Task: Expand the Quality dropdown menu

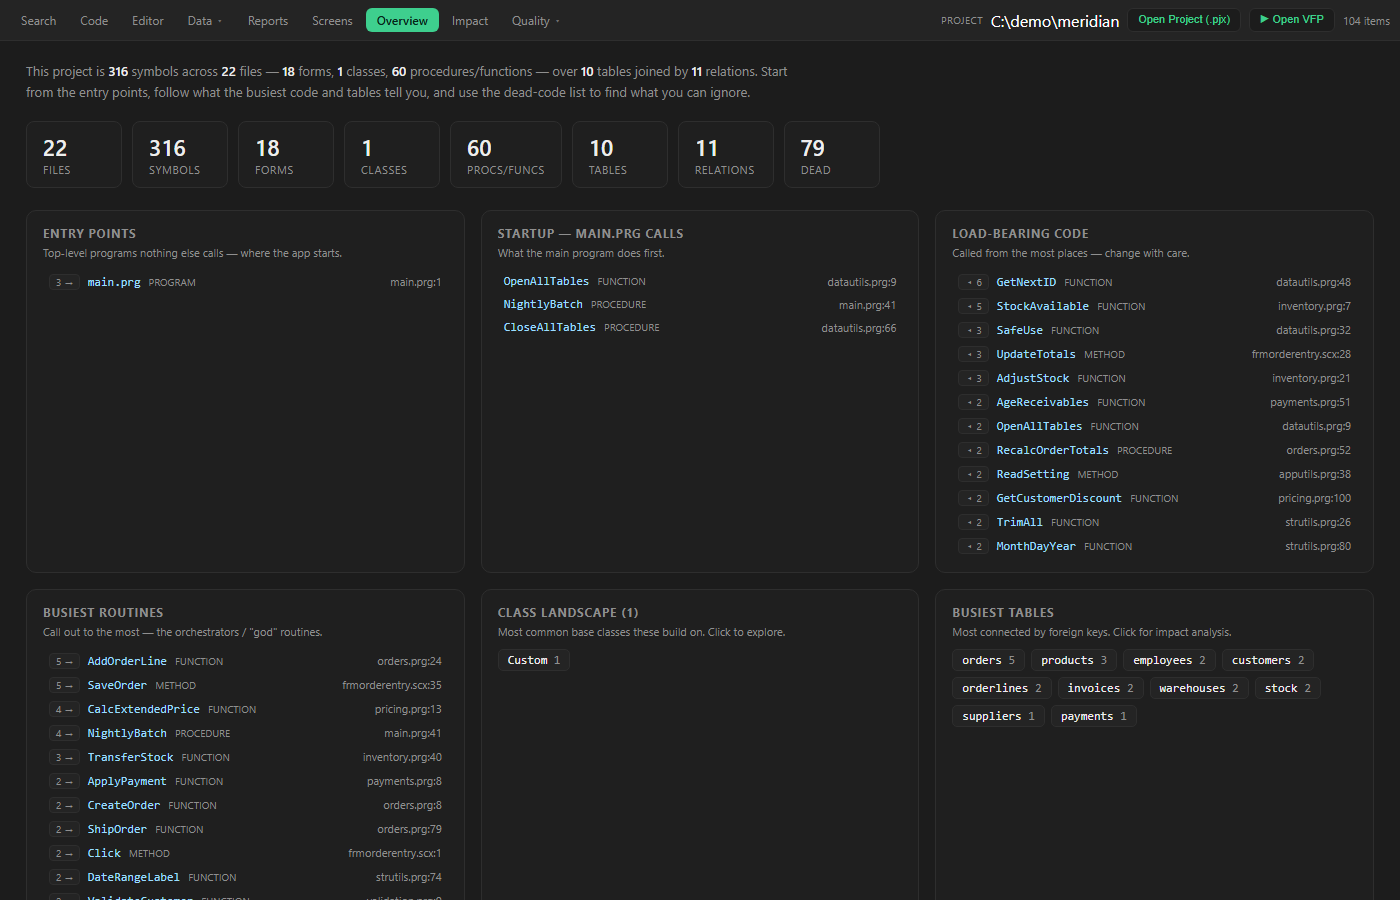Action: click(536, 20)
